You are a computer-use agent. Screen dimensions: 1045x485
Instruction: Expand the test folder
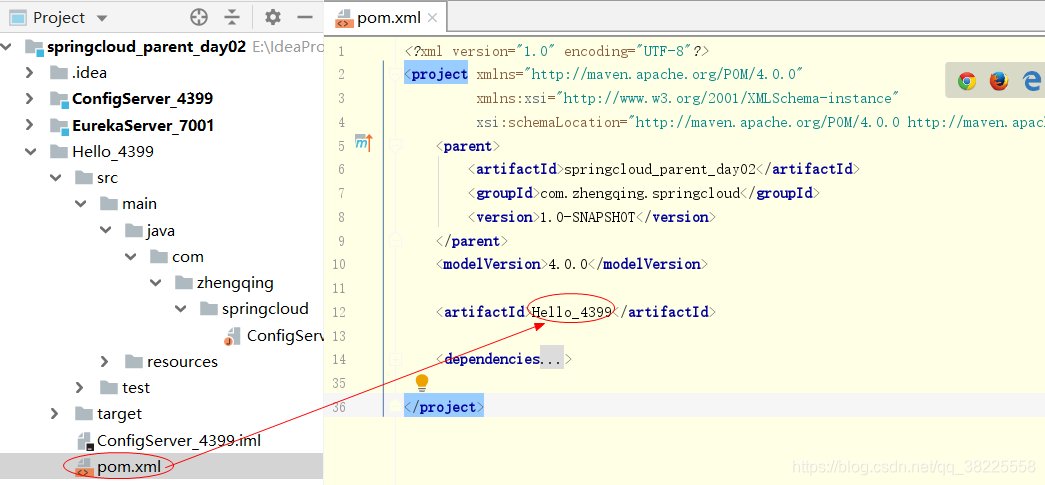point(80,388)
